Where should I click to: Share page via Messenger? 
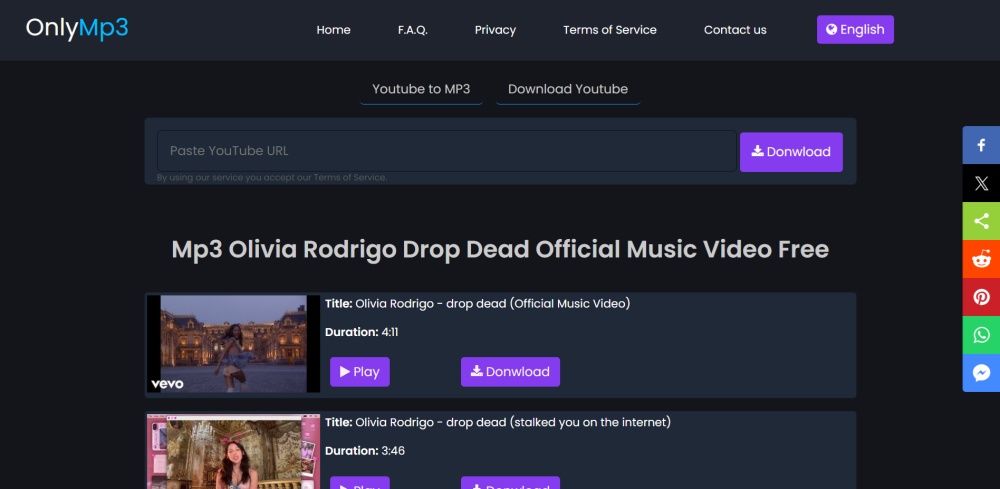981,373
